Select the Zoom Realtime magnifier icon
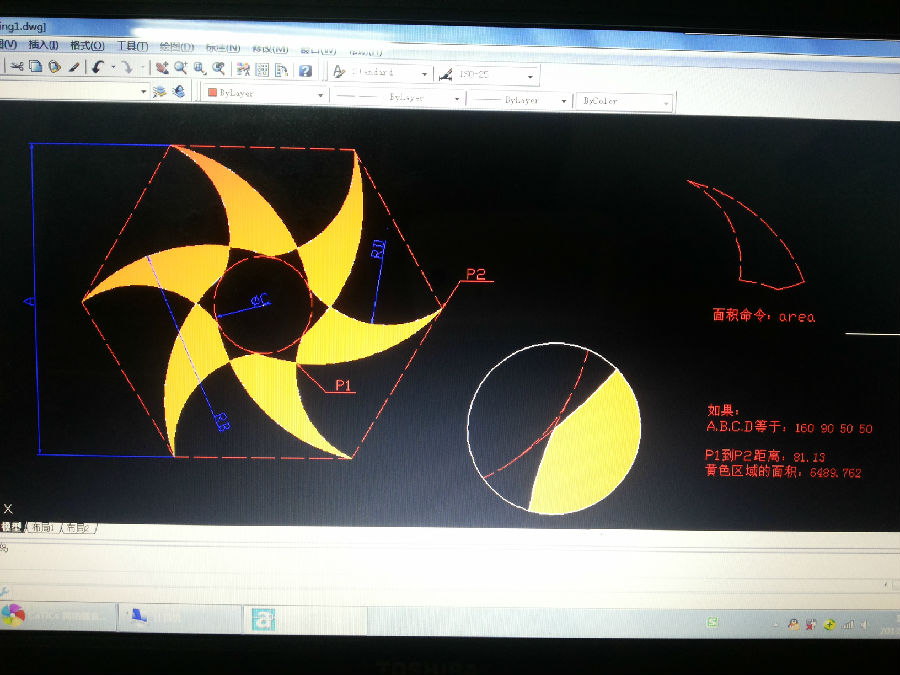Viewport: 900px width, 675px height. click(180, 68)
